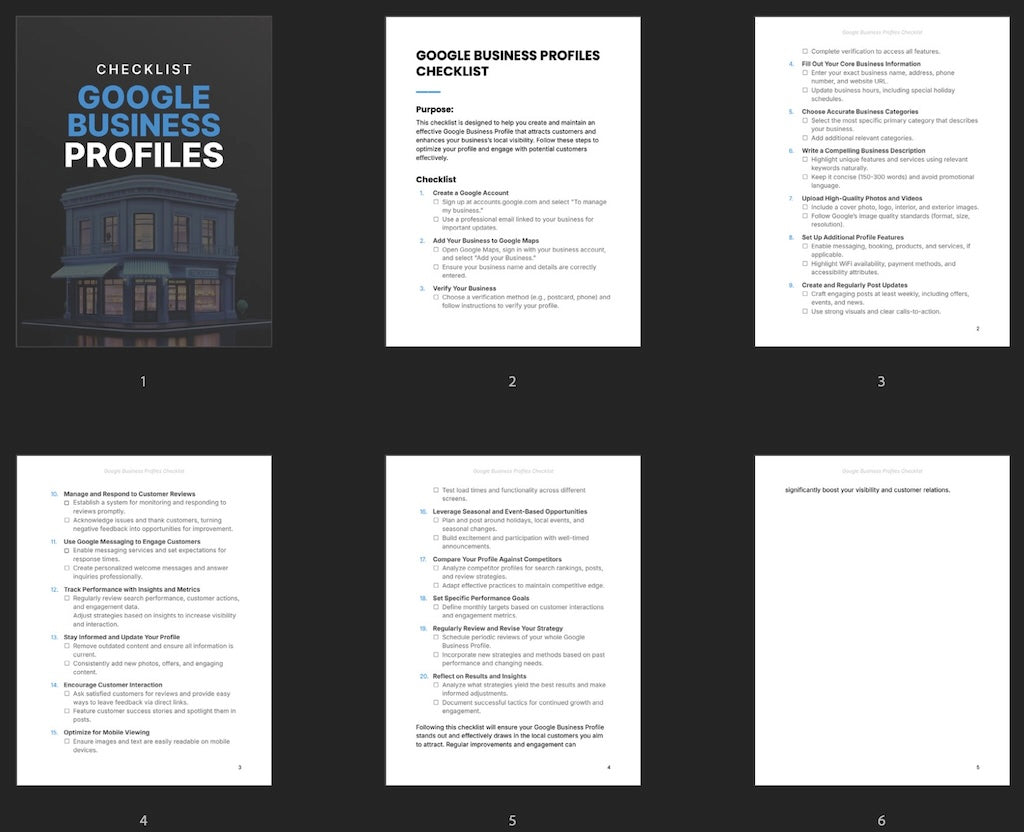Check 'Add additional relevant categories' on page 3

pos(804,137)
